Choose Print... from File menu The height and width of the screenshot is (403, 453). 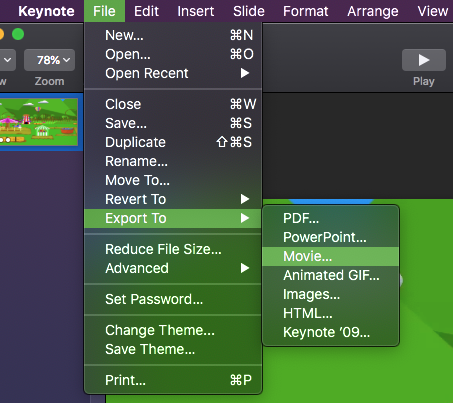tap(173, 380)
